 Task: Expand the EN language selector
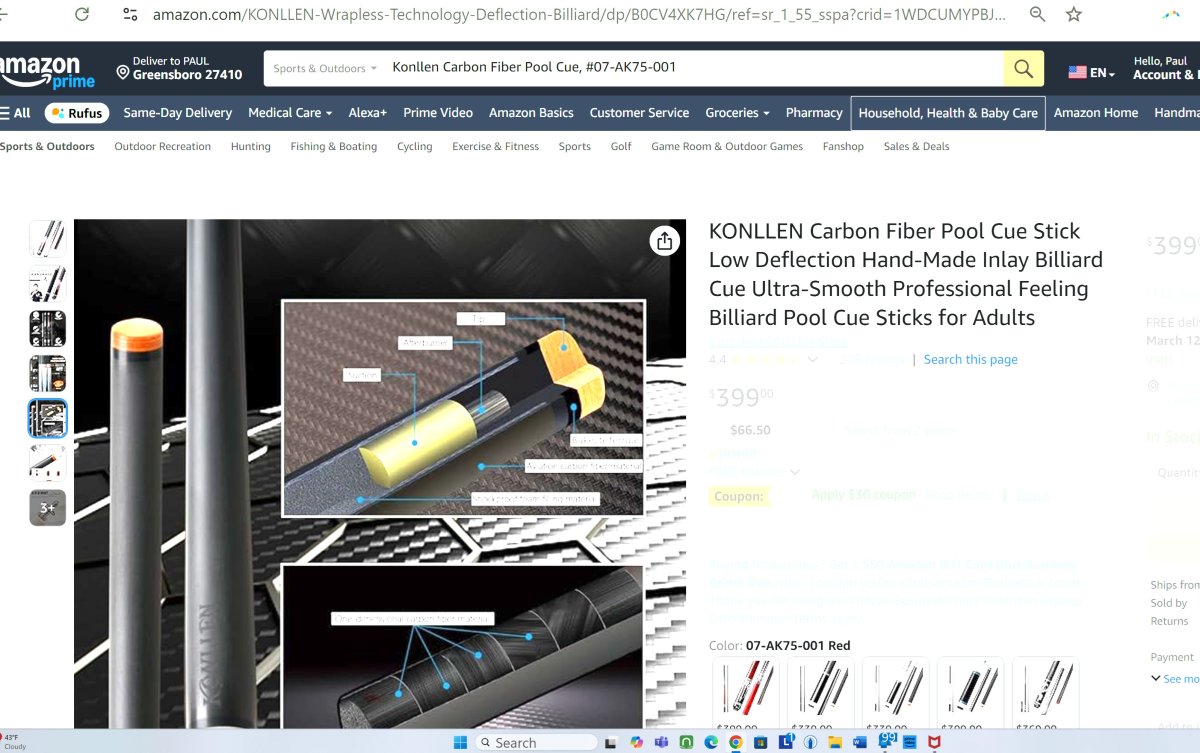click(1091, 73)
